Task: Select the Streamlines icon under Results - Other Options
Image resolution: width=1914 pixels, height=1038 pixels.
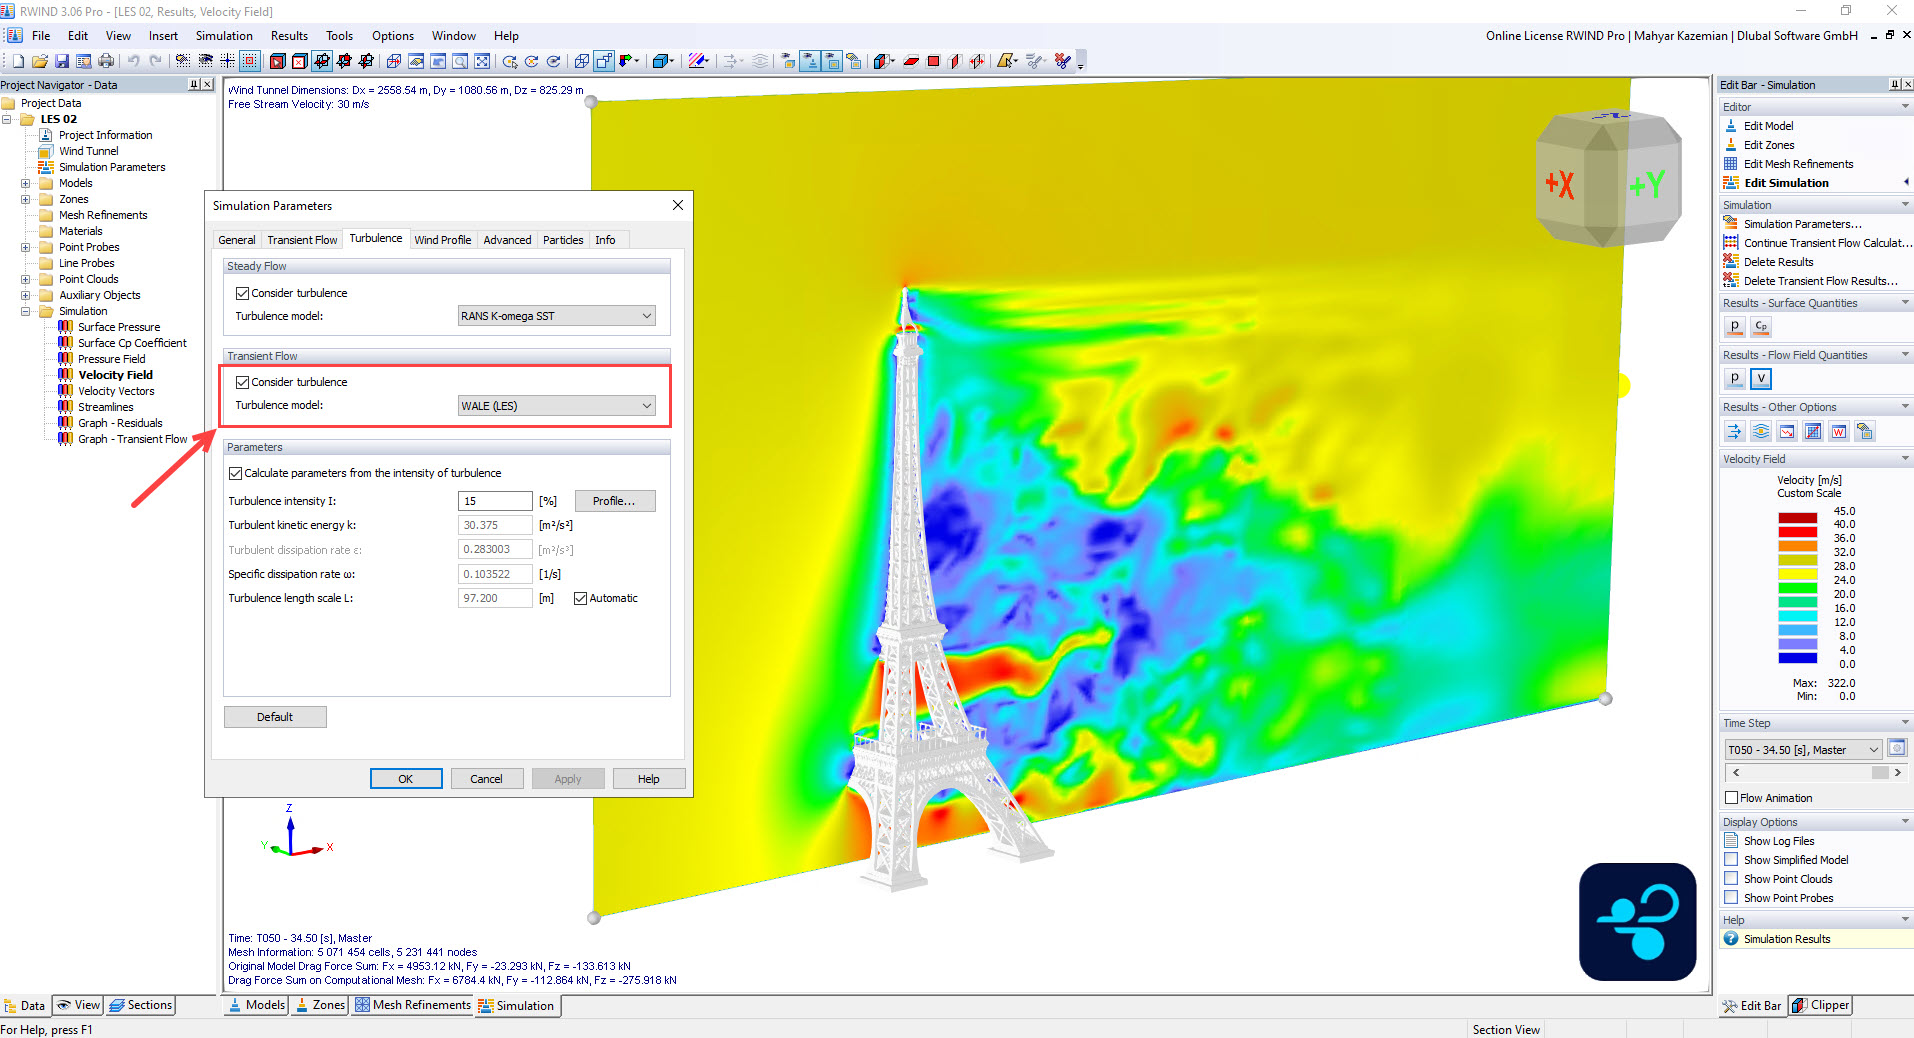Action: (1760, 431)
